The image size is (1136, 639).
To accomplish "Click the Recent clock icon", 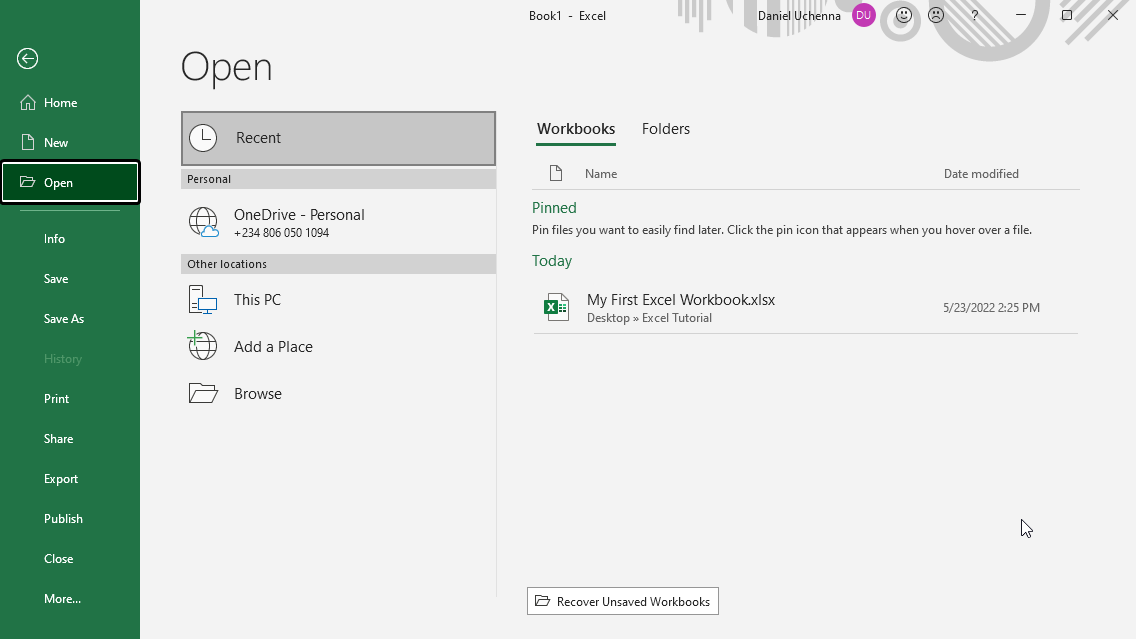I will pos(203,138).
